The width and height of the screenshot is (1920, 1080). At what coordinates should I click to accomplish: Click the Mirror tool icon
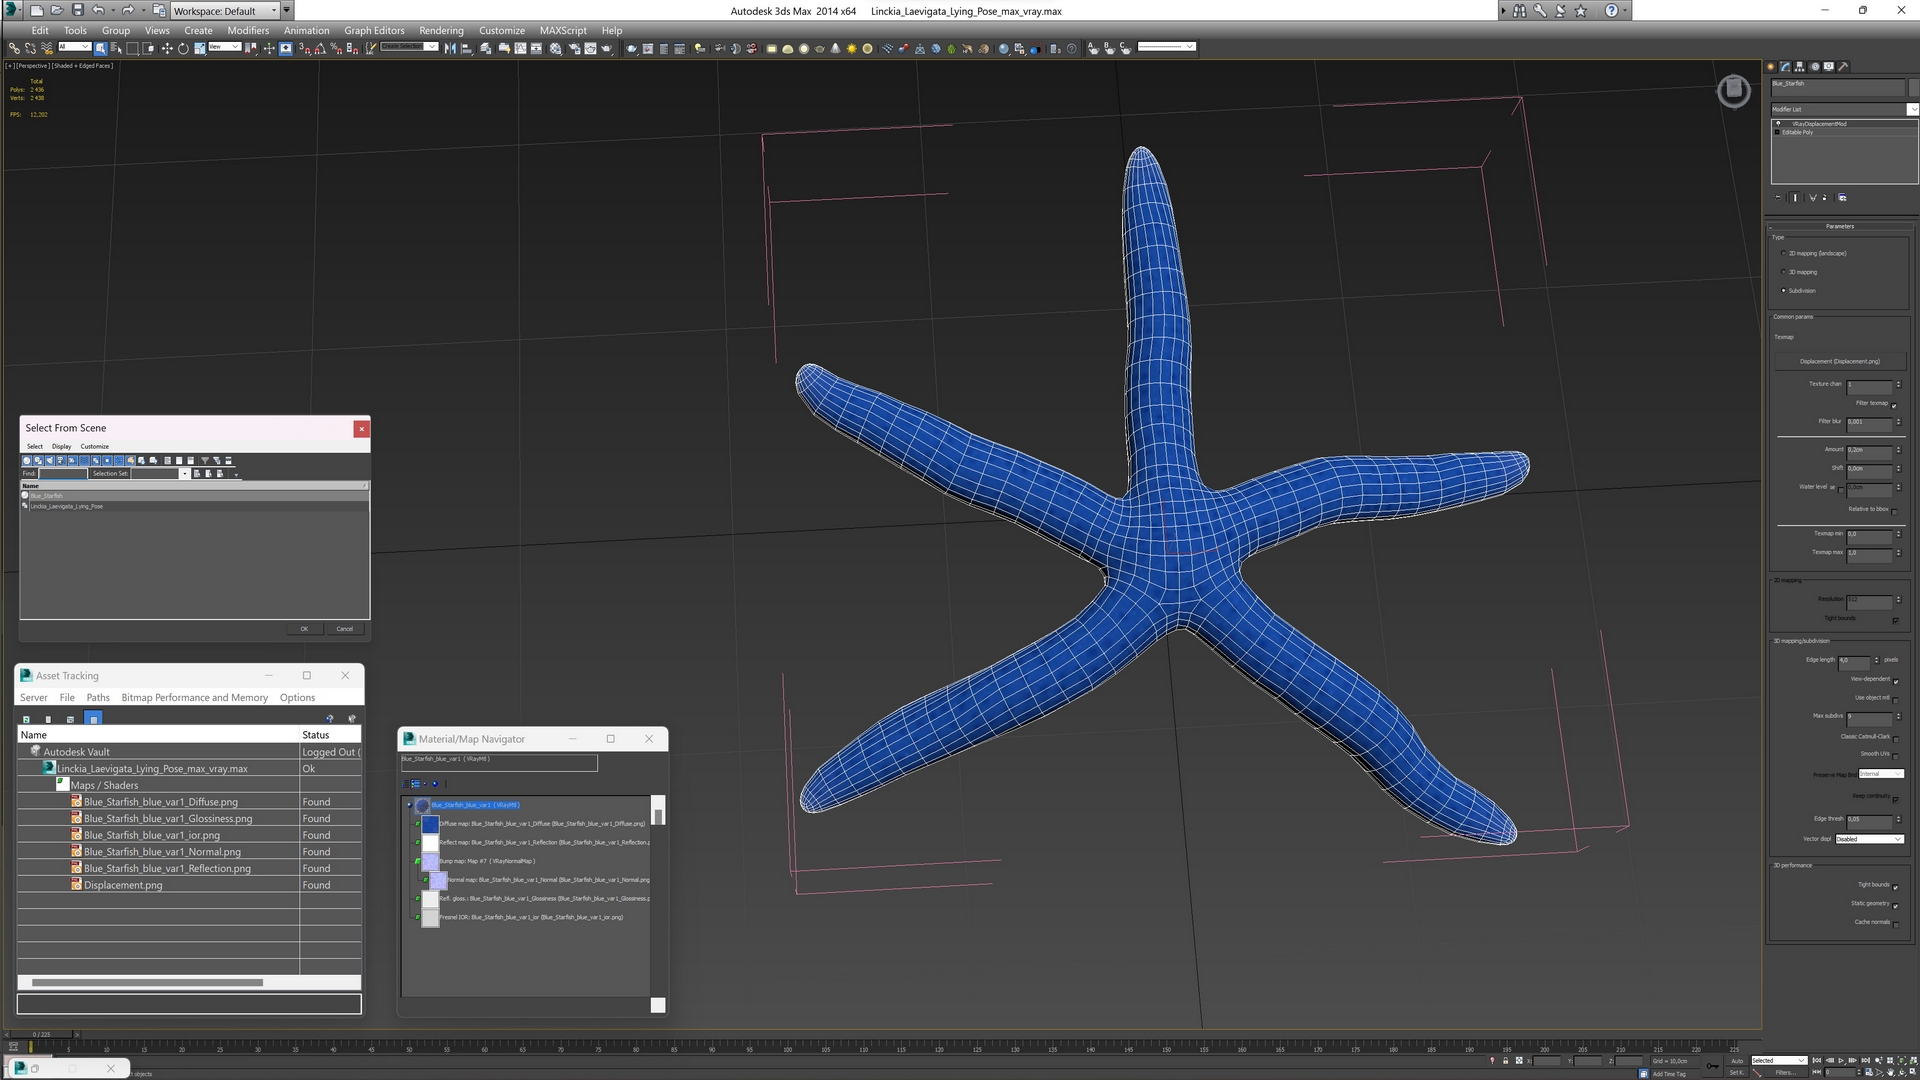tap(450, 48)
